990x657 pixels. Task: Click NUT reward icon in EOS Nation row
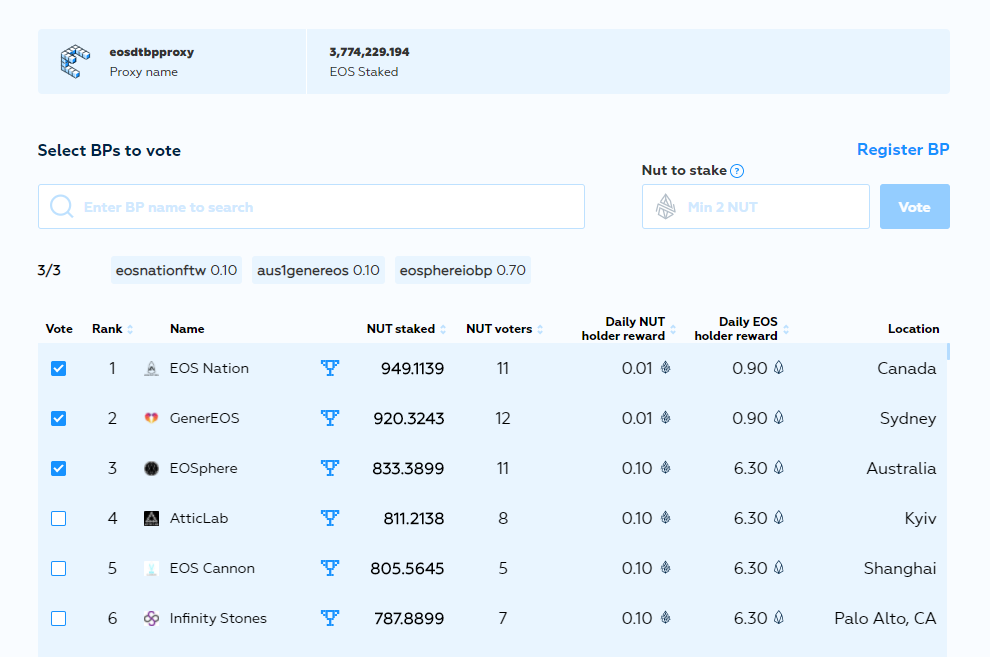coord(665,367)
